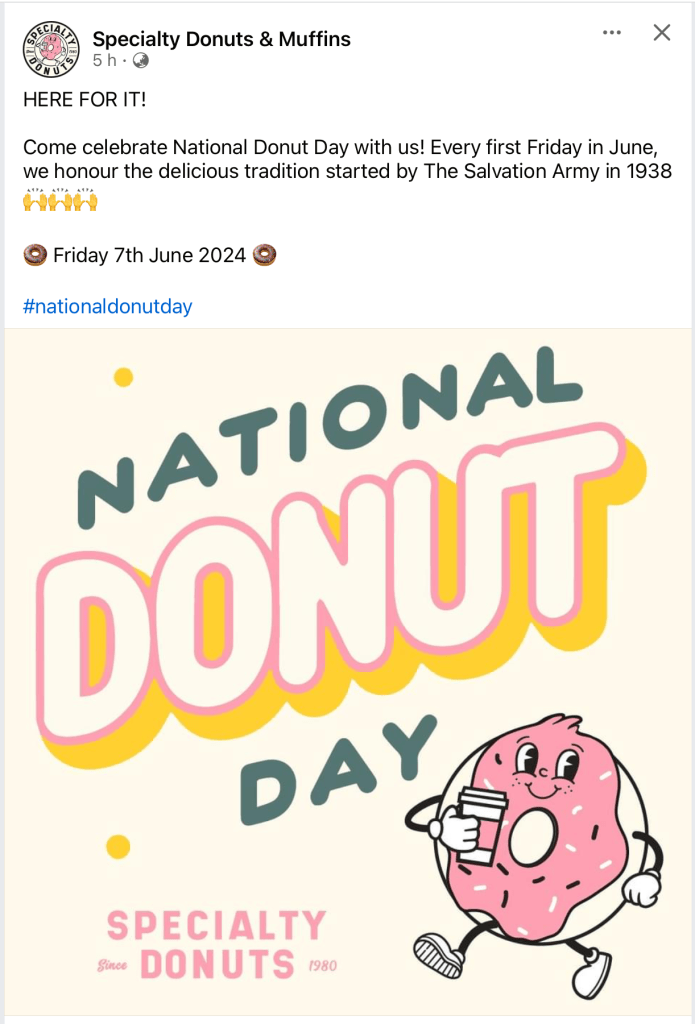695x1024 pixels.
Task: Open the three-dots post options menu
Action: (x=612, y=33)
